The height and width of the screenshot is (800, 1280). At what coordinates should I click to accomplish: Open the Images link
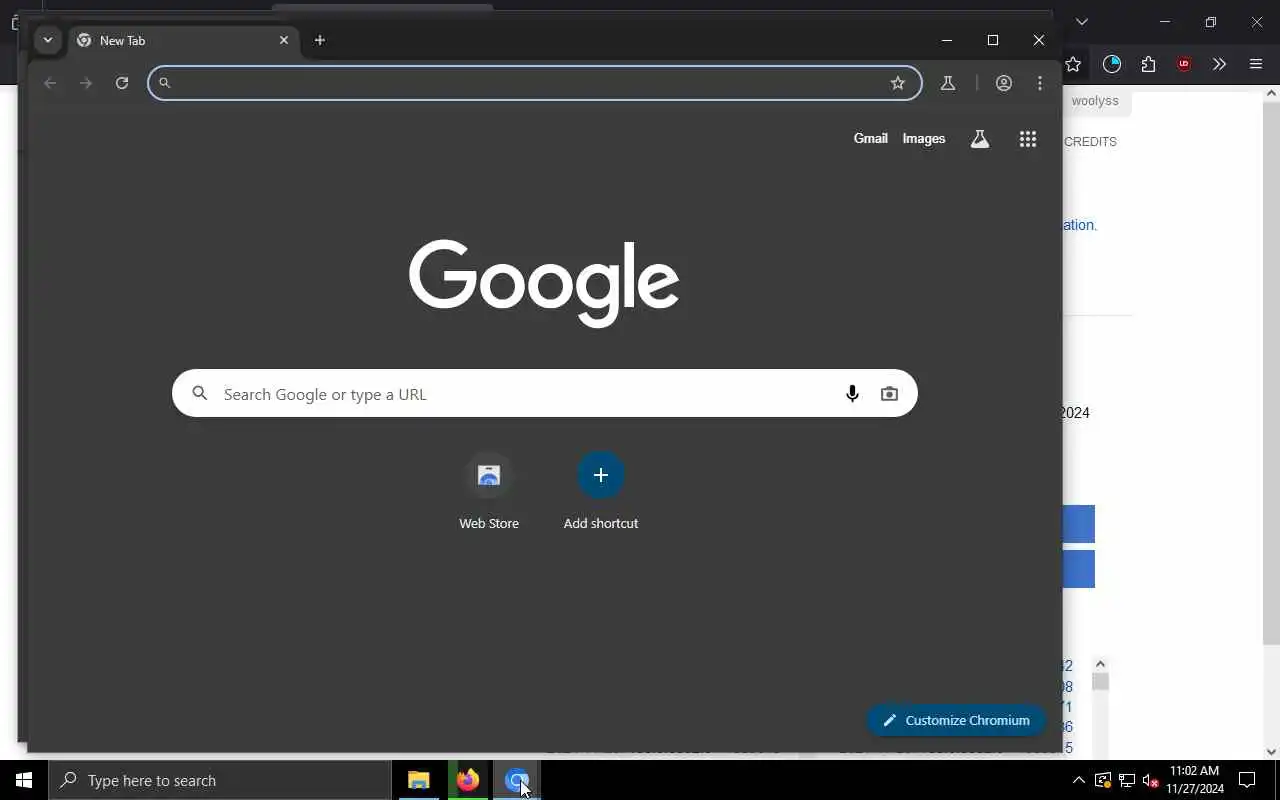point(924,139)
